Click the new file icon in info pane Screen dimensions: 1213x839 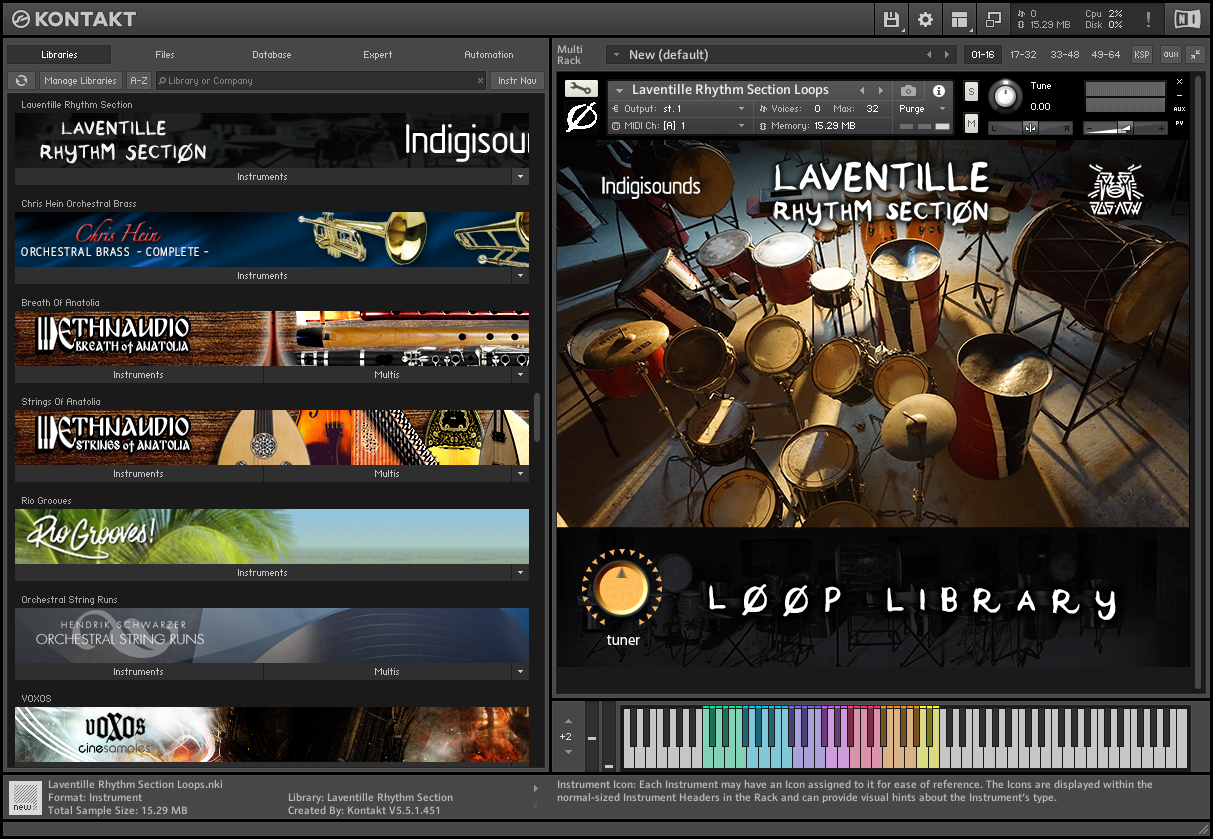click(x=25, y=797)
